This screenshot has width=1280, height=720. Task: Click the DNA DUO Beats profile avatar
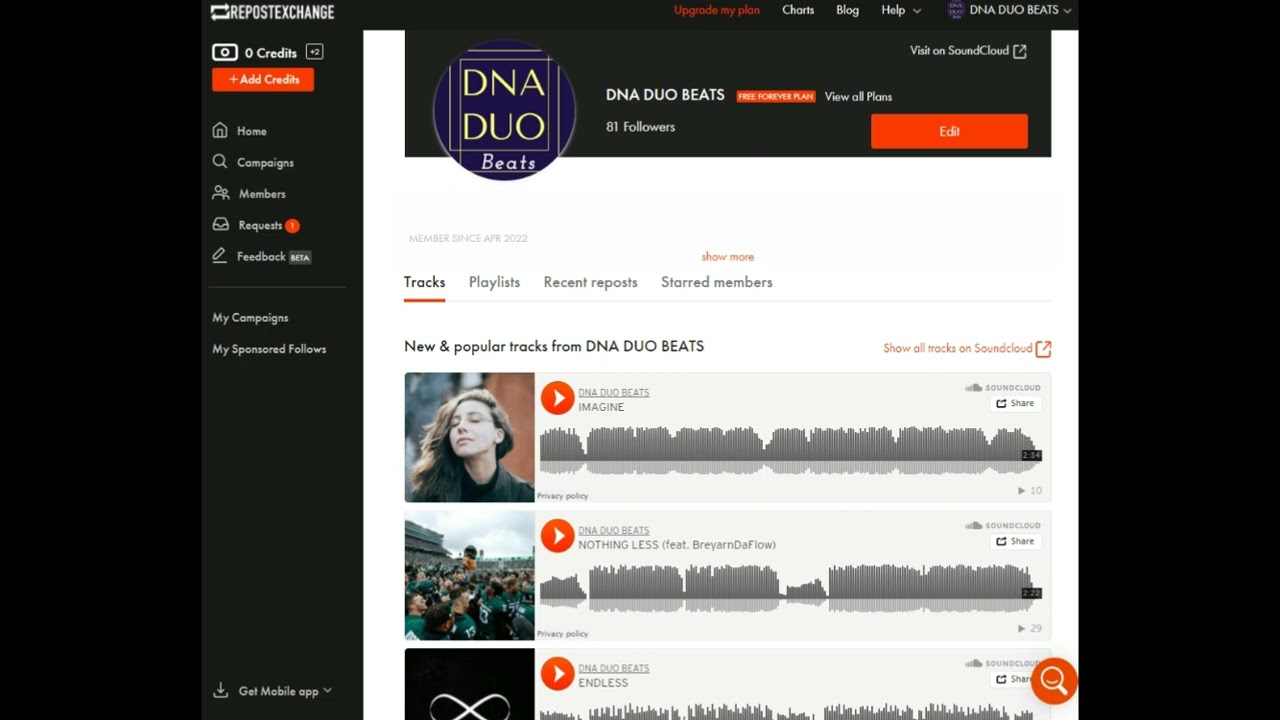click(x=504, y=110)
